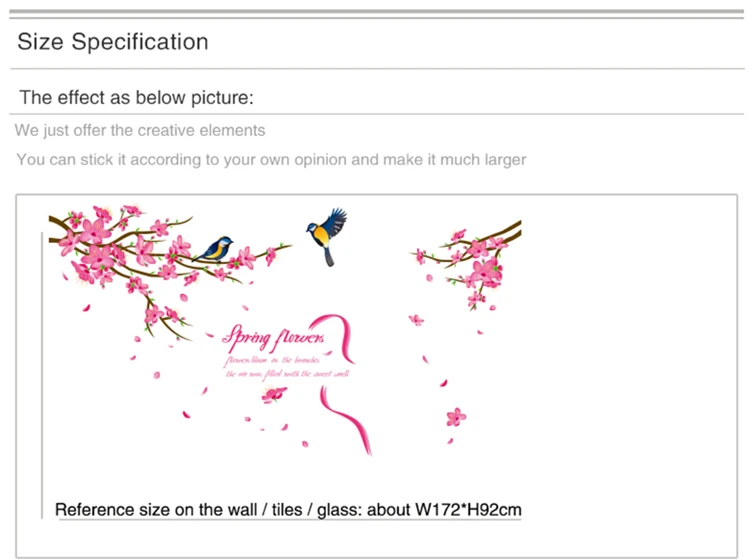Click the 'You can stick it' description line
Image resolution: width=752 pixels, height=560 pixels.
click(x=271, y=159)
